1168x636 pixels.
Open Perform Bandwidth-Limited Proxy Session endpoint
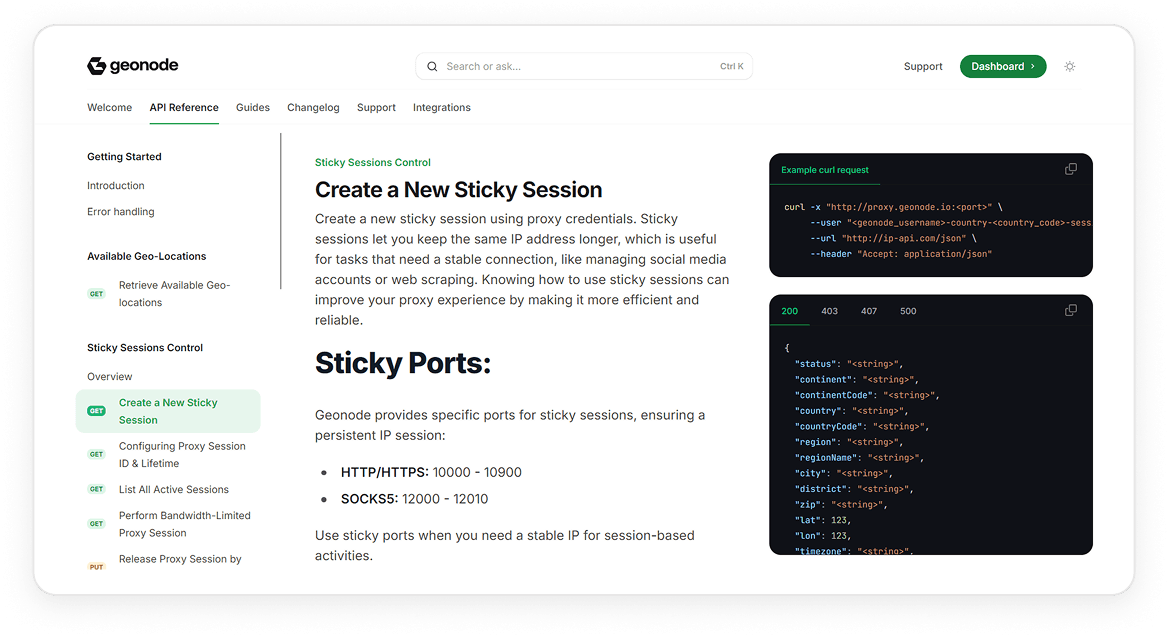point(185,524)
